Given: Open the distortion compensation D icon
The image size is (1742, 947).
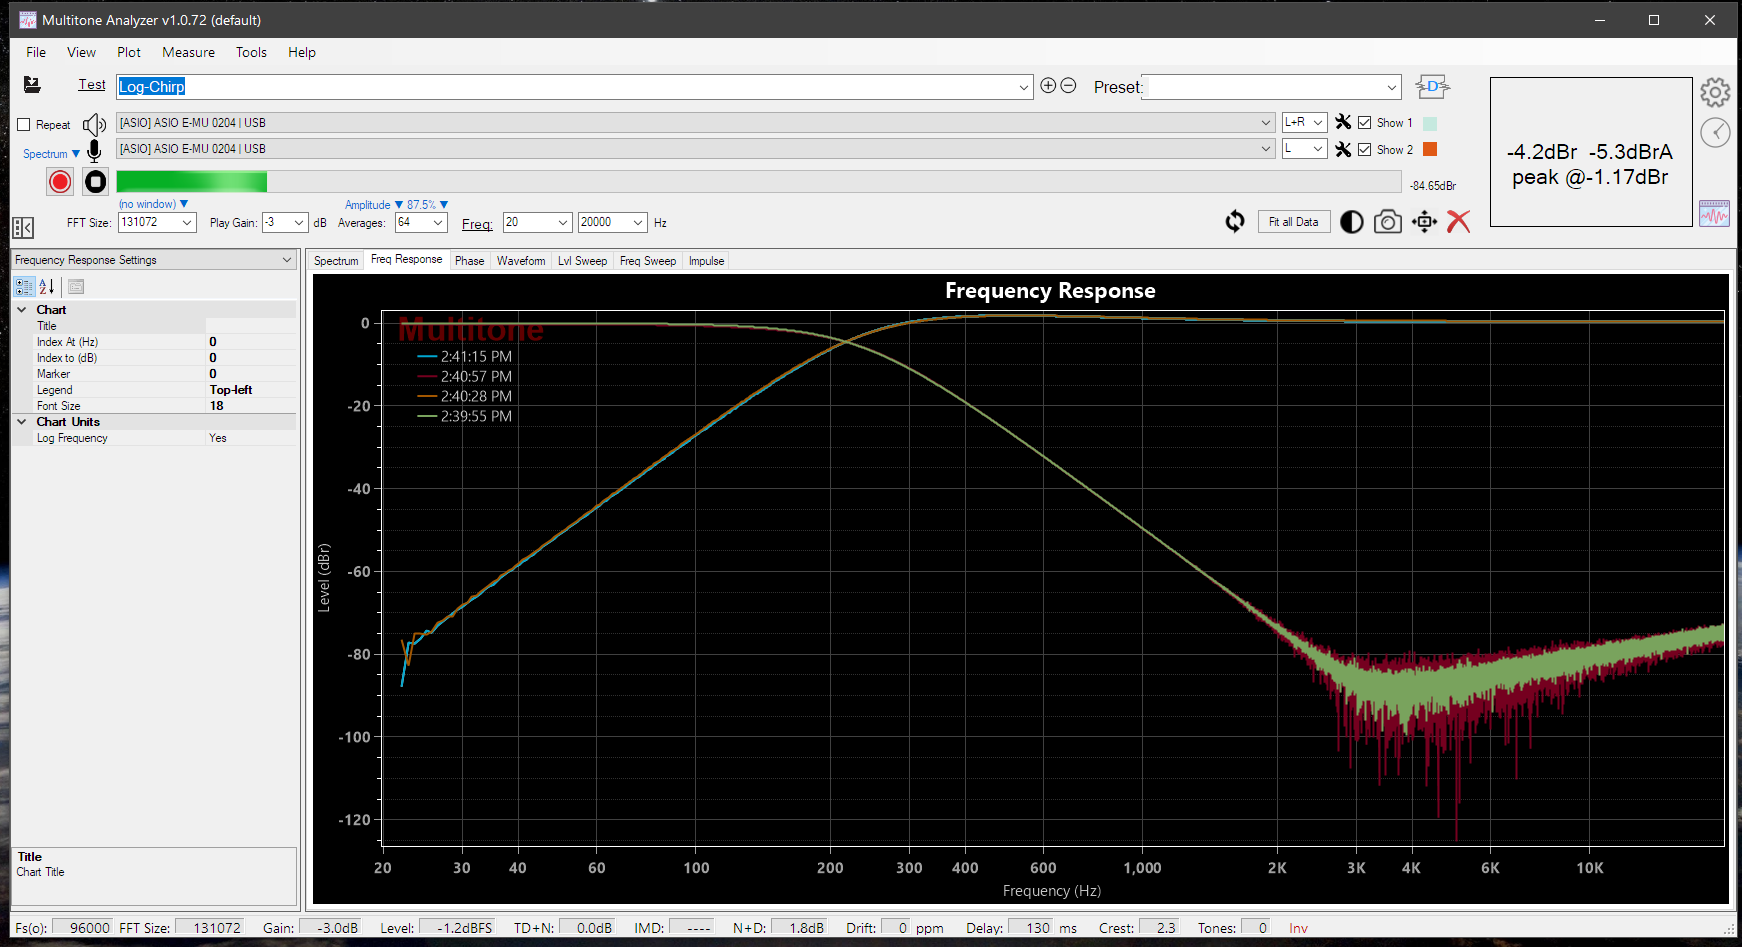Looking at the screenshot, I should point(1432,87).
